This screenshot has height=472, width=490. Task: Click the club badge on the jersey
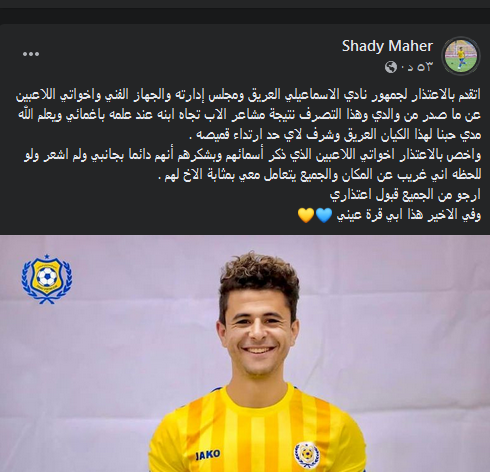pos(306,455)
